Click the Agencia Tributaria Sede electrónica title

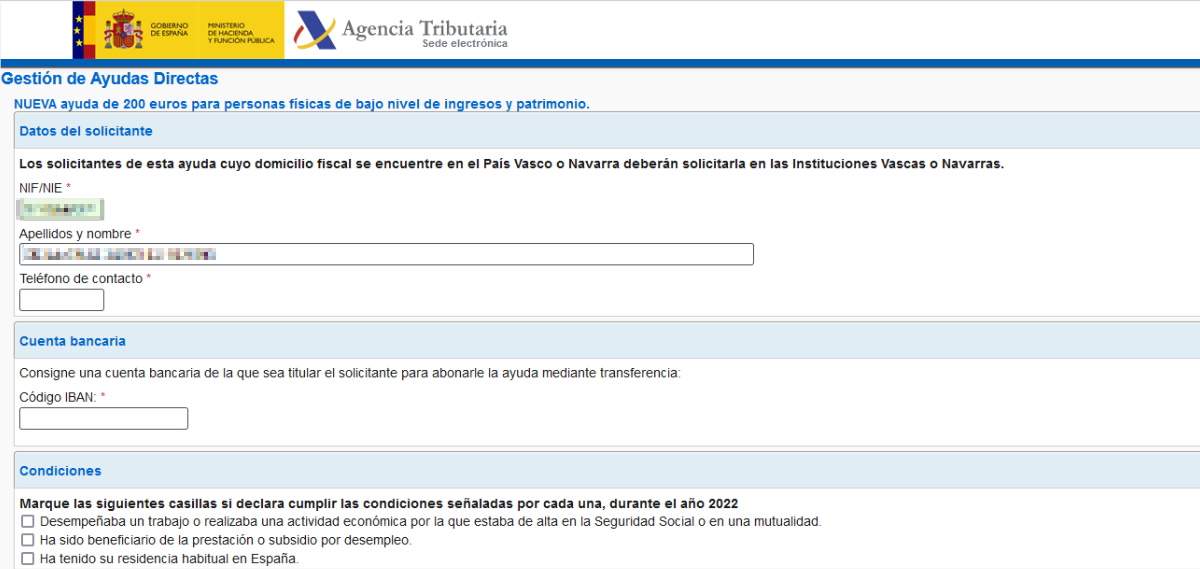pyautogui.click(x=424, y=33)
